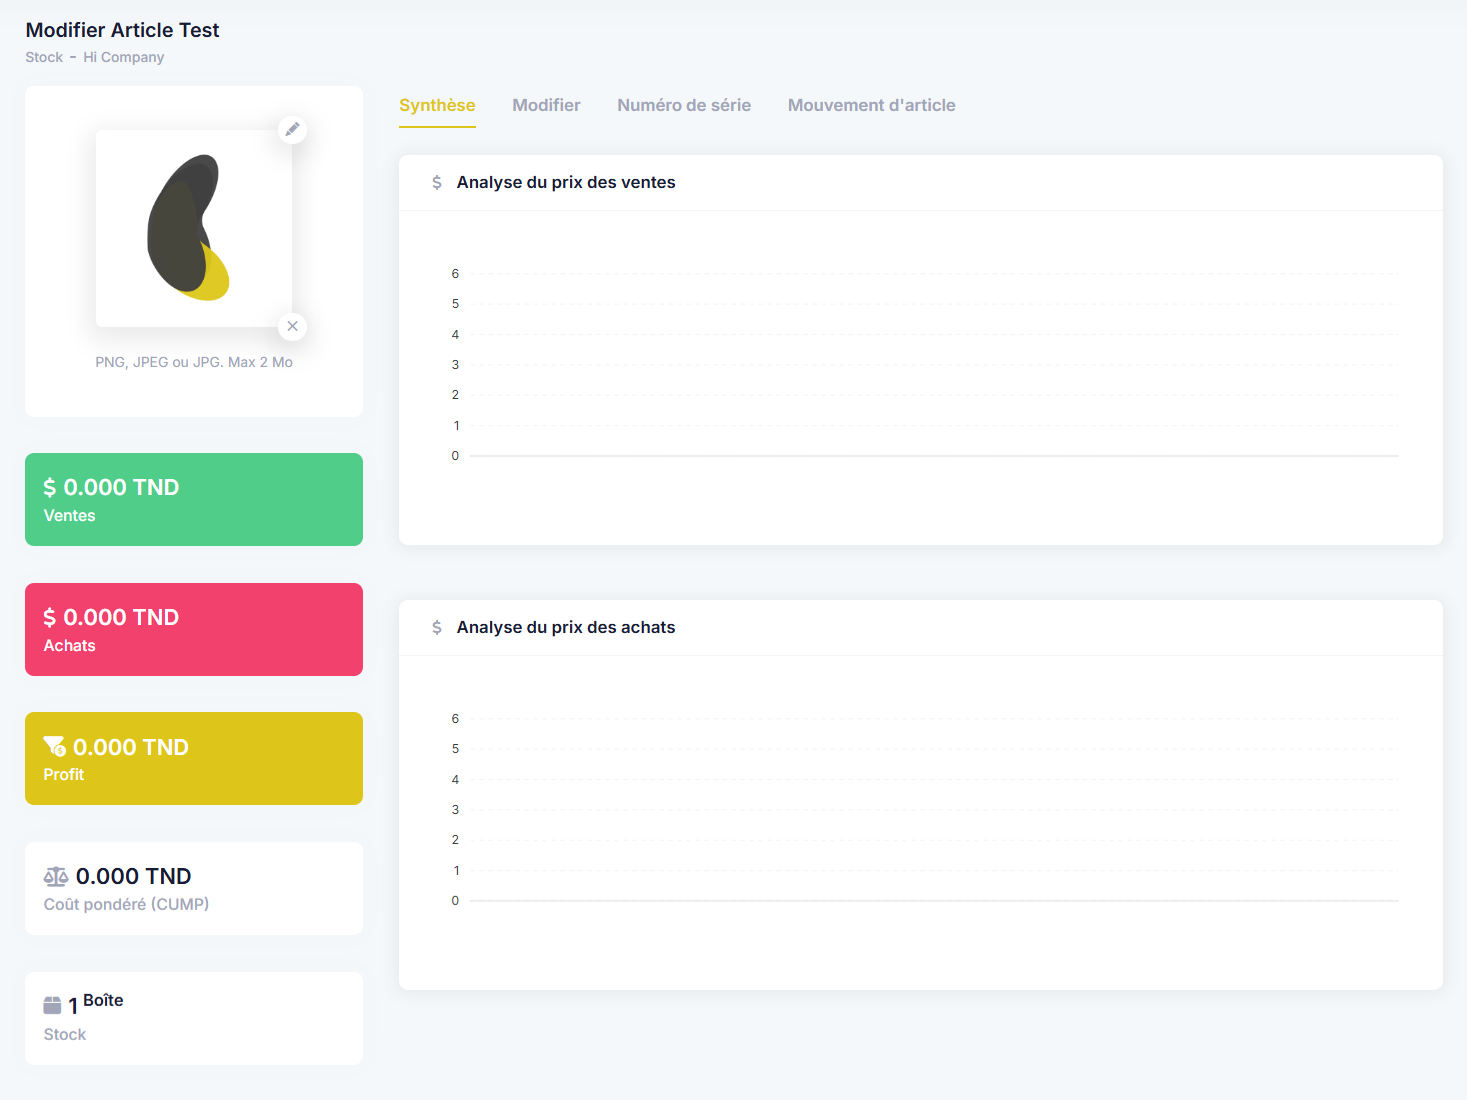Click the 0.000 TND CUMP amount
The height and width of the screenshot is (1100, 1467).
tap(134, 876)
